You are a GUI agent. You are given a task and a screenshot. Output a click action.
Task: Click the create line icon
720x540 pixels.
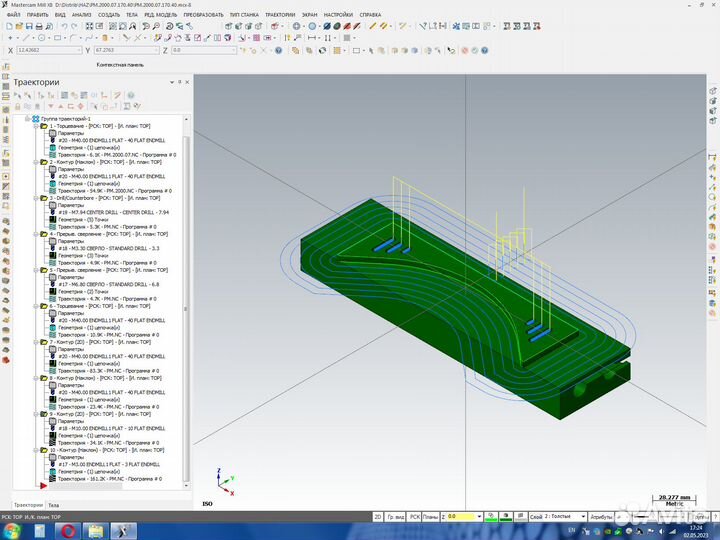point(26,38)
